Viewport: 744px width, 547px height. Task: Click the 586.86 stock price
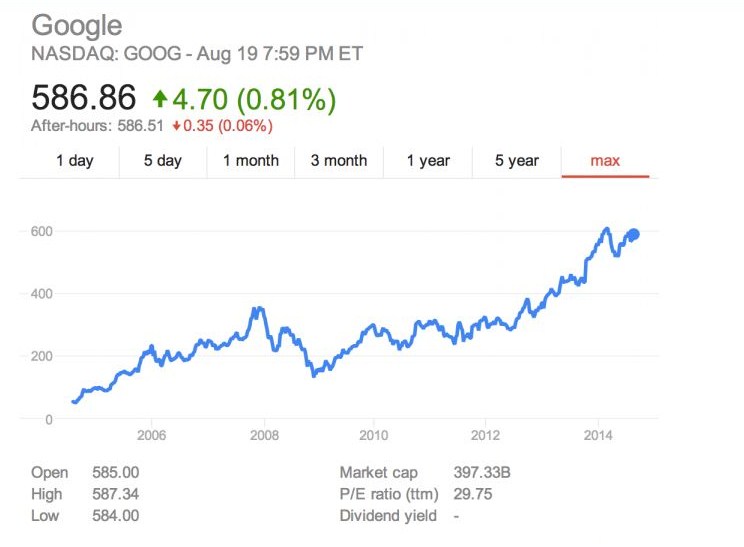84,98
